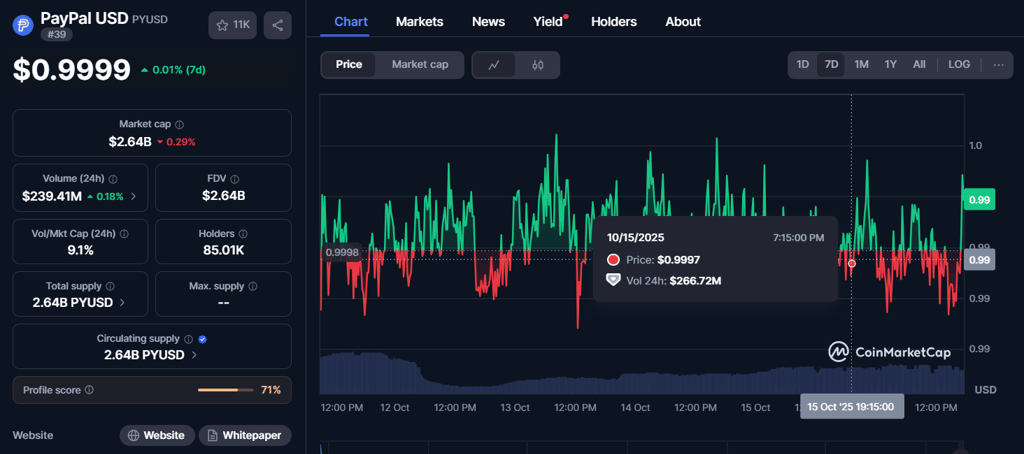Open the Whitepaper link button
The width and height of the screenshot is (1024, 454).
245,435
